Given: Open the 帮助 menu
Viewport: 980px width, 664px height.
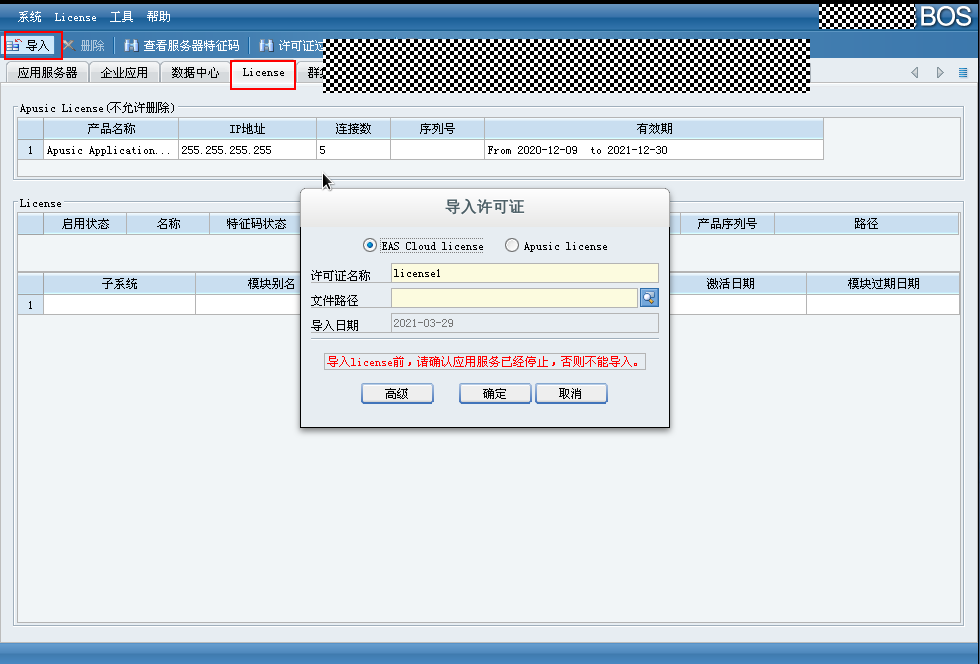Looking at the screenshot, I should pos(159,17).
